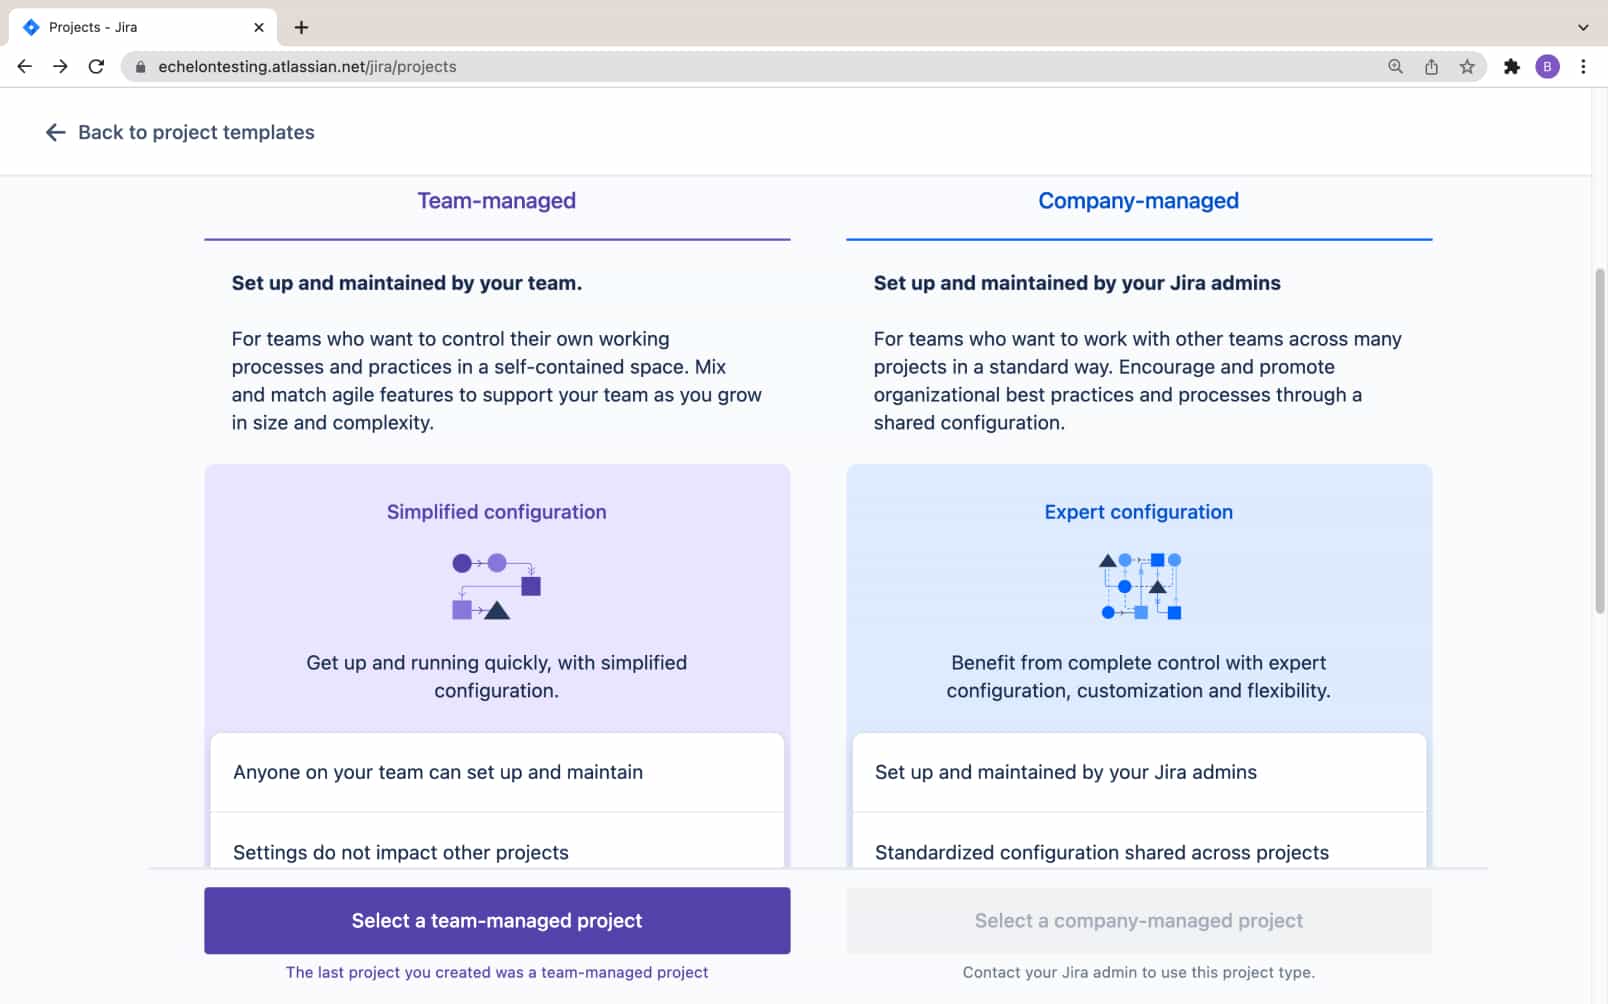Click inside the address bar
The image size is (1608, 1004).
click(x=400, y=66)
